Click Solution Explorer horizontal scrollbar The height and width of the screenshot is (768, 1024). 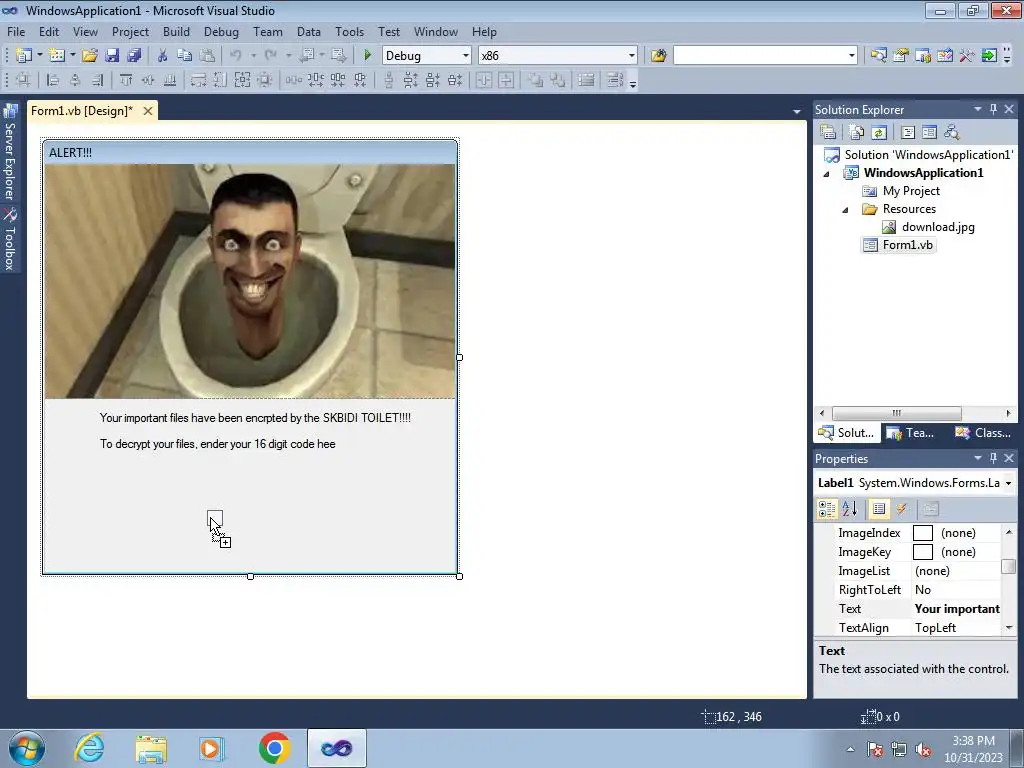pyautogui.click(x=896, y=413)
